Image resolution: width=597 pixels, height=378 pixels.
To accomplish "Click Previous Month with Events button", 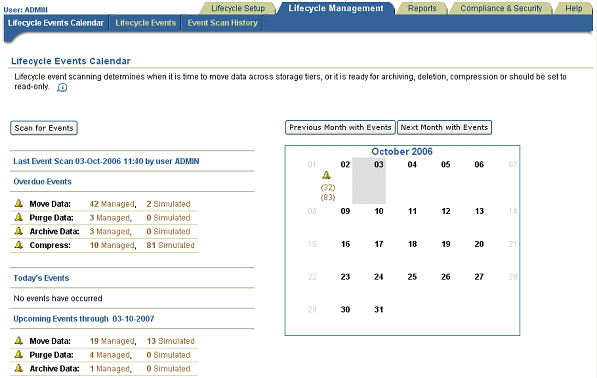I will tap(340, 127).
